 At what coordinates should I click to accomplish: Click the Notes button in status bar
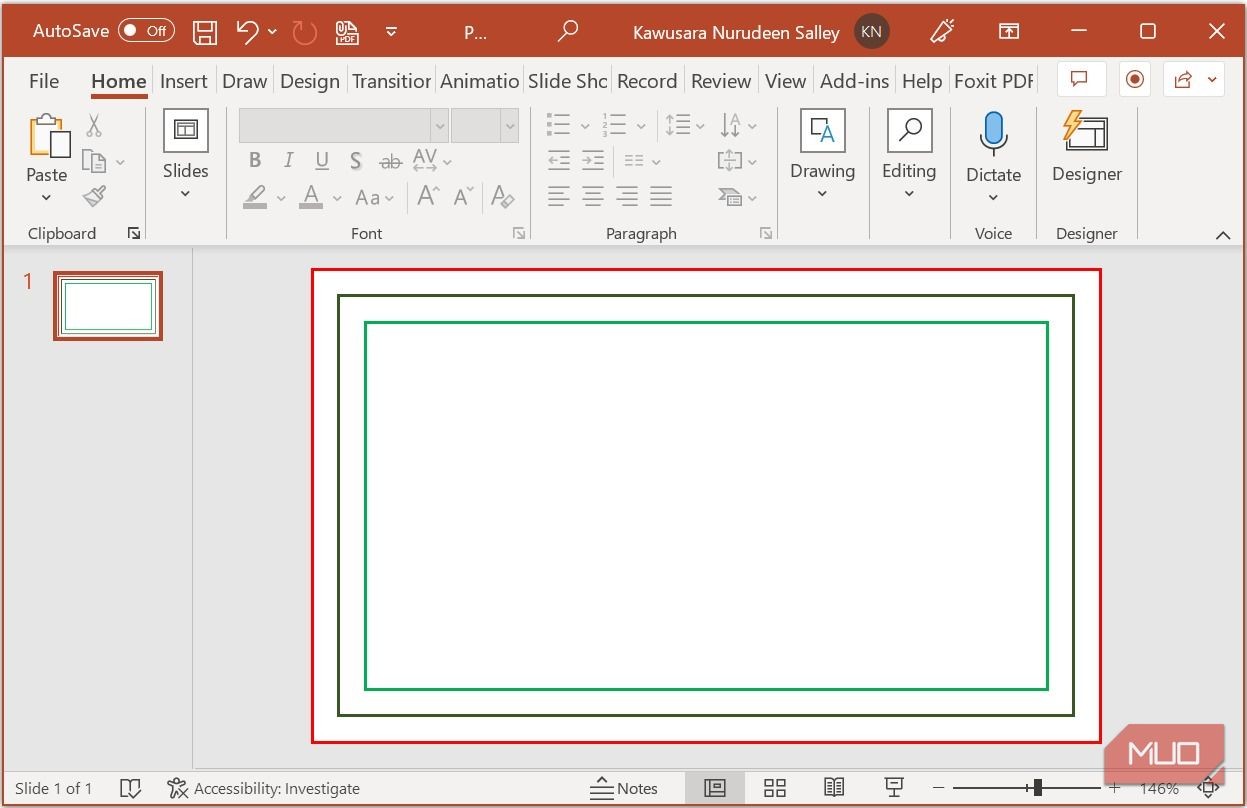click(x=624, y=788)
